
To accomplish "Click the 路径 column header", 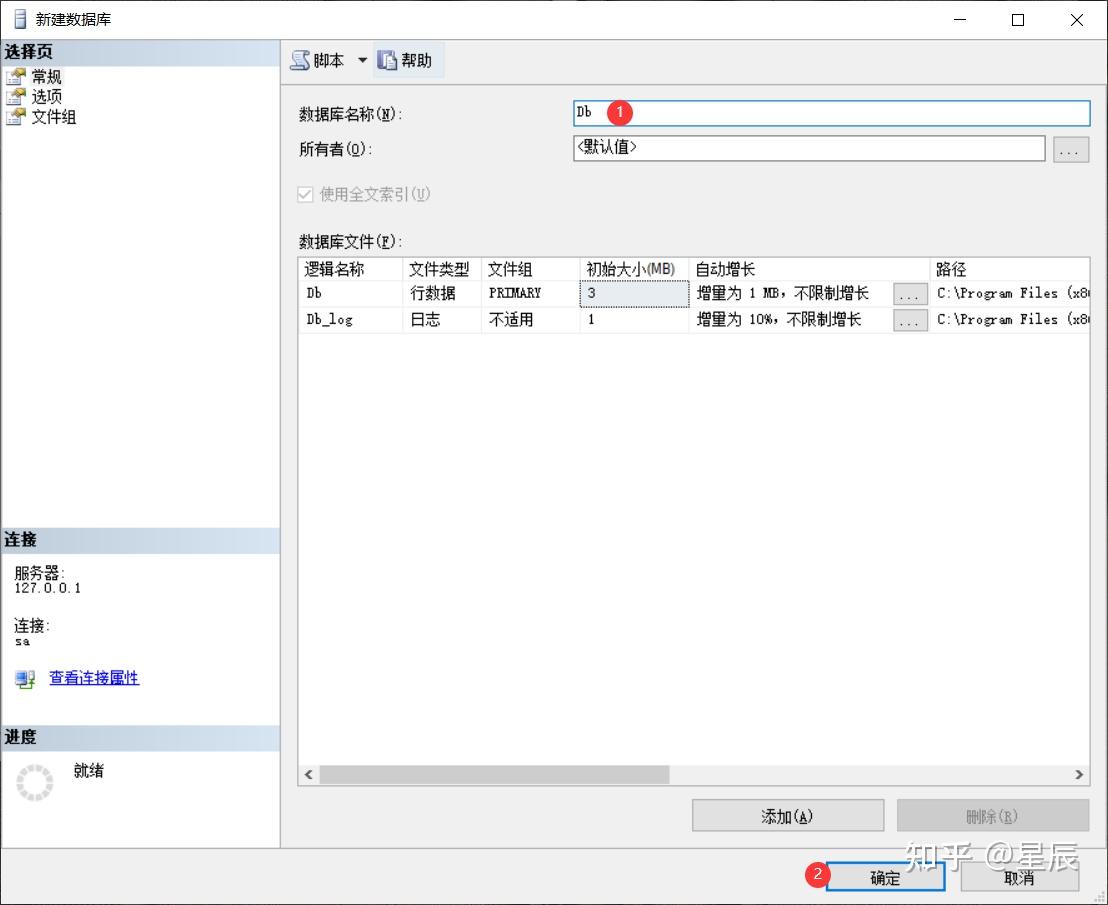I will tap(1010, 269).
